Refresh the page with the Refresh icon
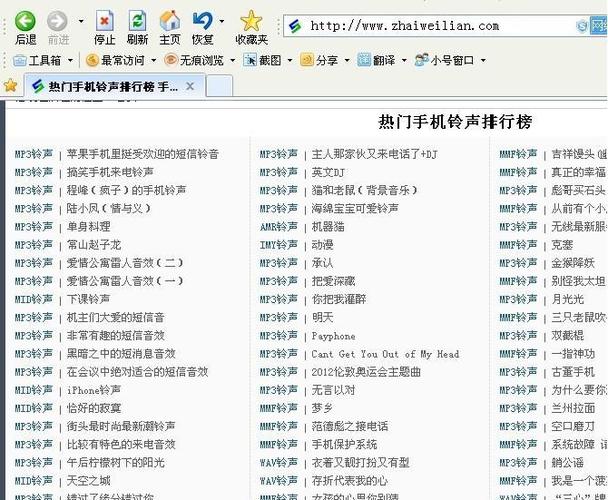Viewport: 608px width, 500px height. click(137, 20)
